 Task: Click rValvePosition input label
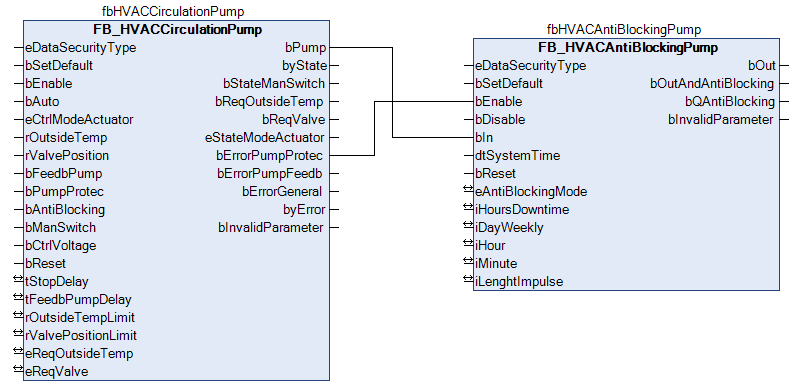(x=67, y=155)
